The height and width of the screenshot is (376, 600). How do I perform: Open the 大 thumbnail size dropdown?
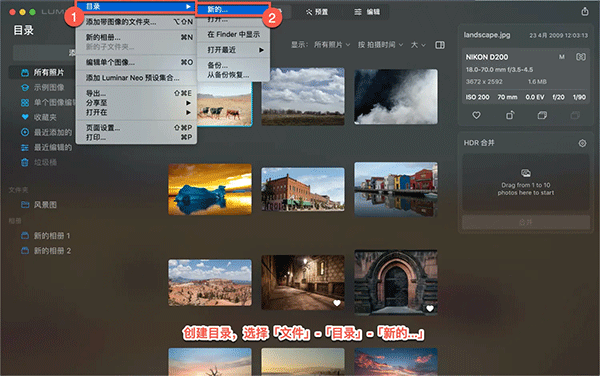point(418,45)
